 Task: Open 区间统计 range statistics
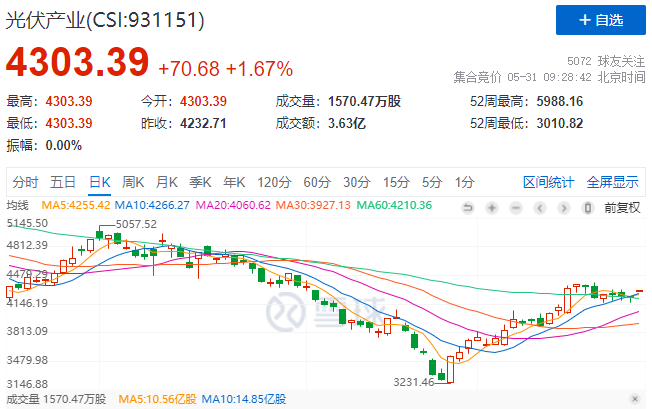click(549, 182)
